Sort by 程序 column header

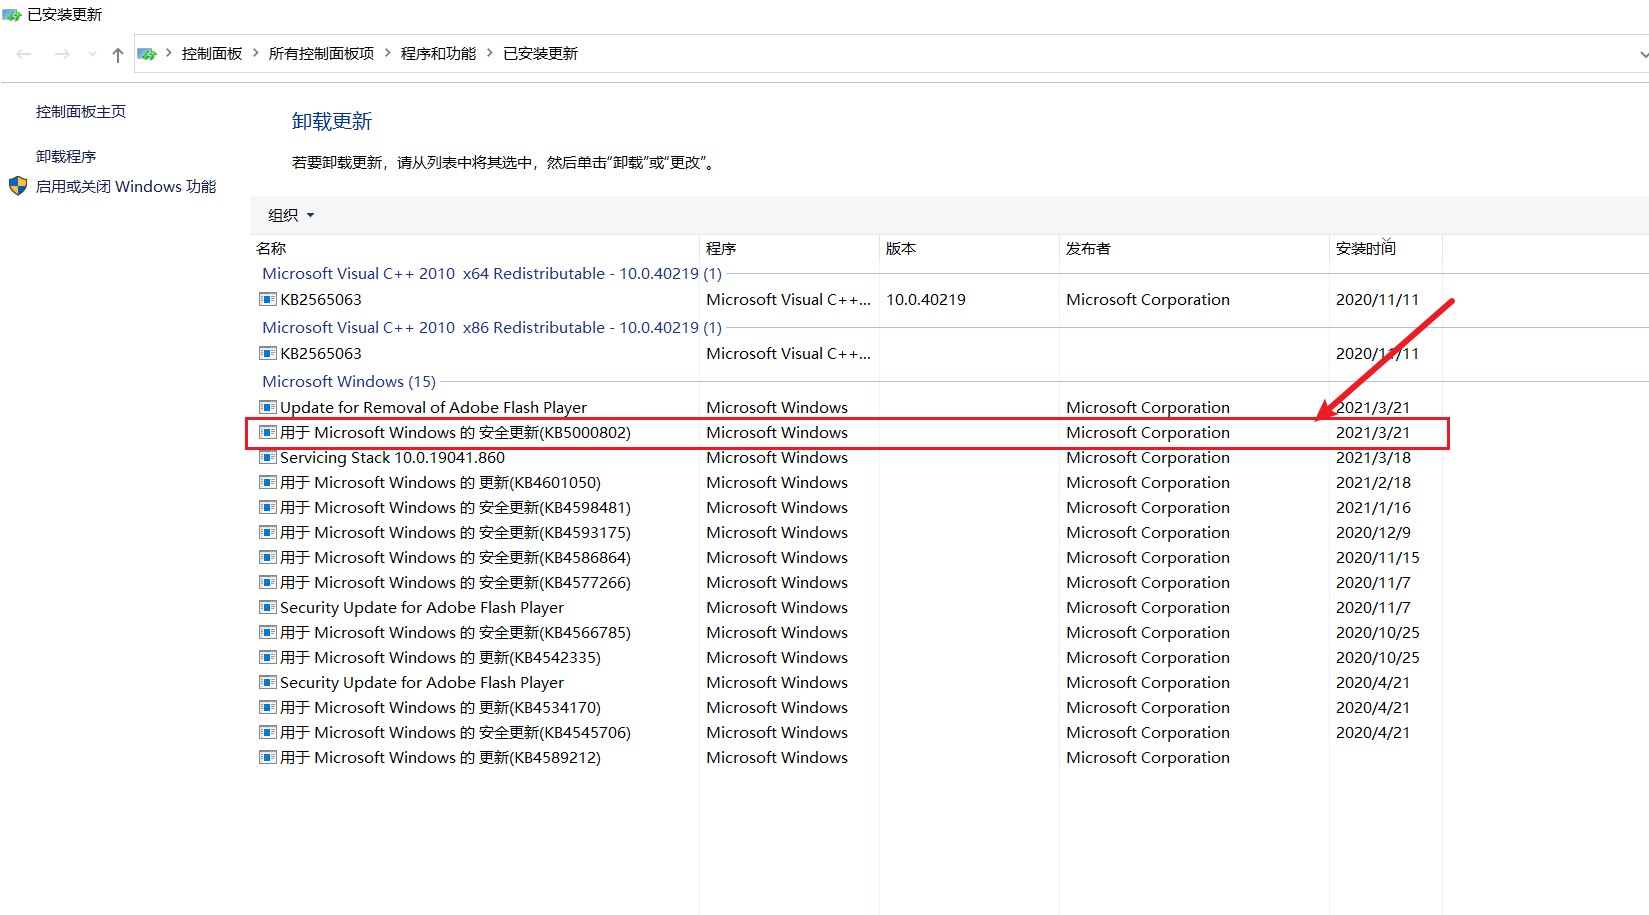(721, 249)
